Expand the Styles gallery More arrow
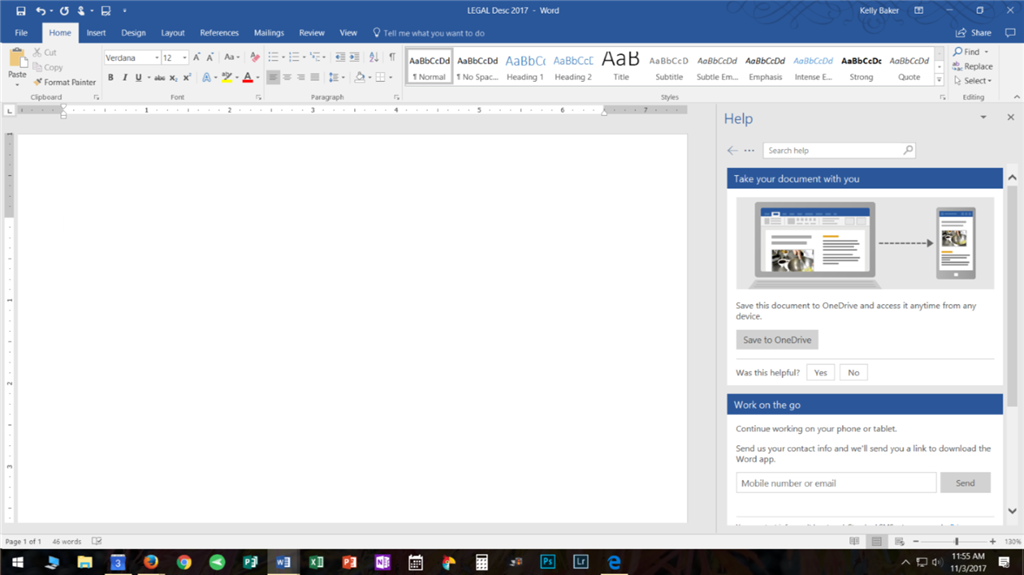The image size is (1024, 575). 939,80
